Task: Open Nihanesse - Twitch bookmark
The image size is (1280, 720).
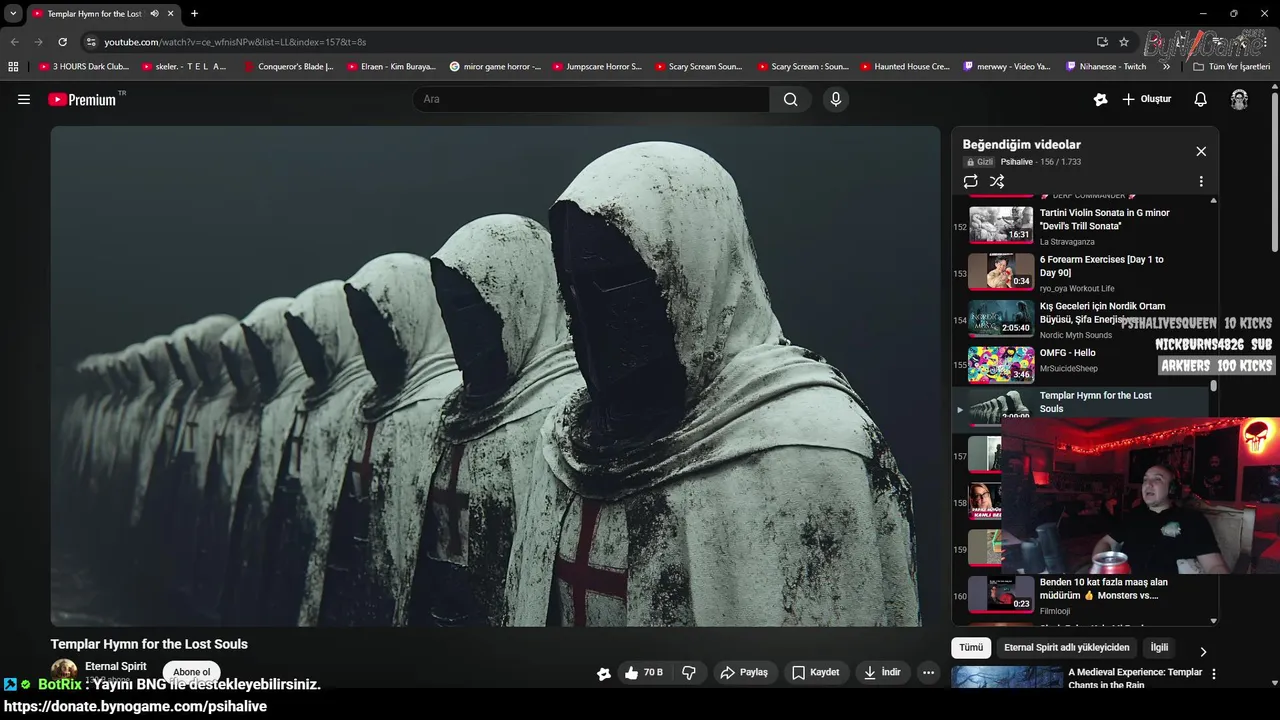Action: 1106,67
